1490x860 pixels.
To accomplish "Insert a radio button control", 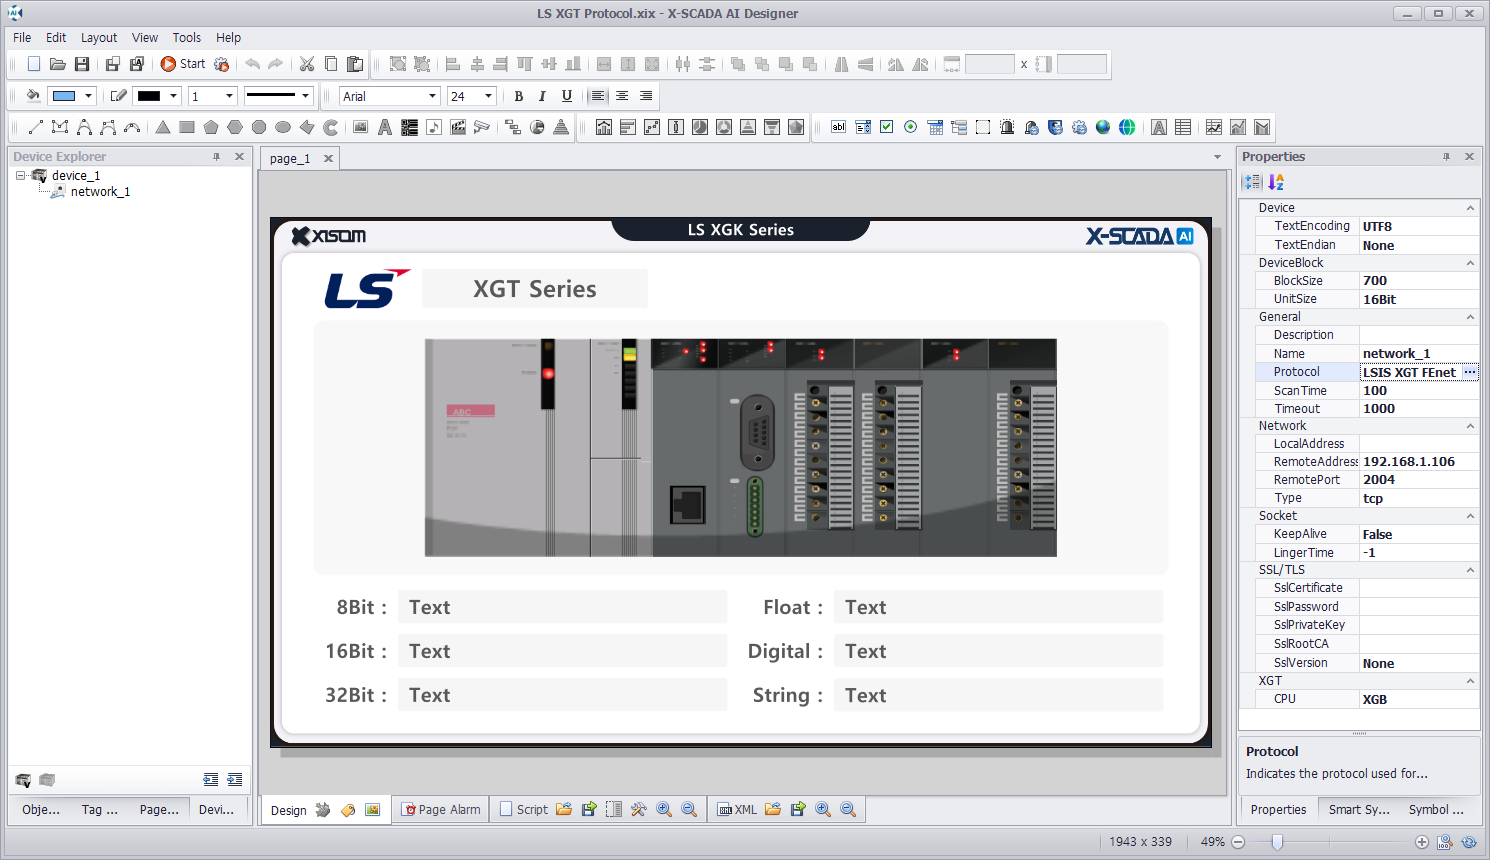I will [911, 127].
